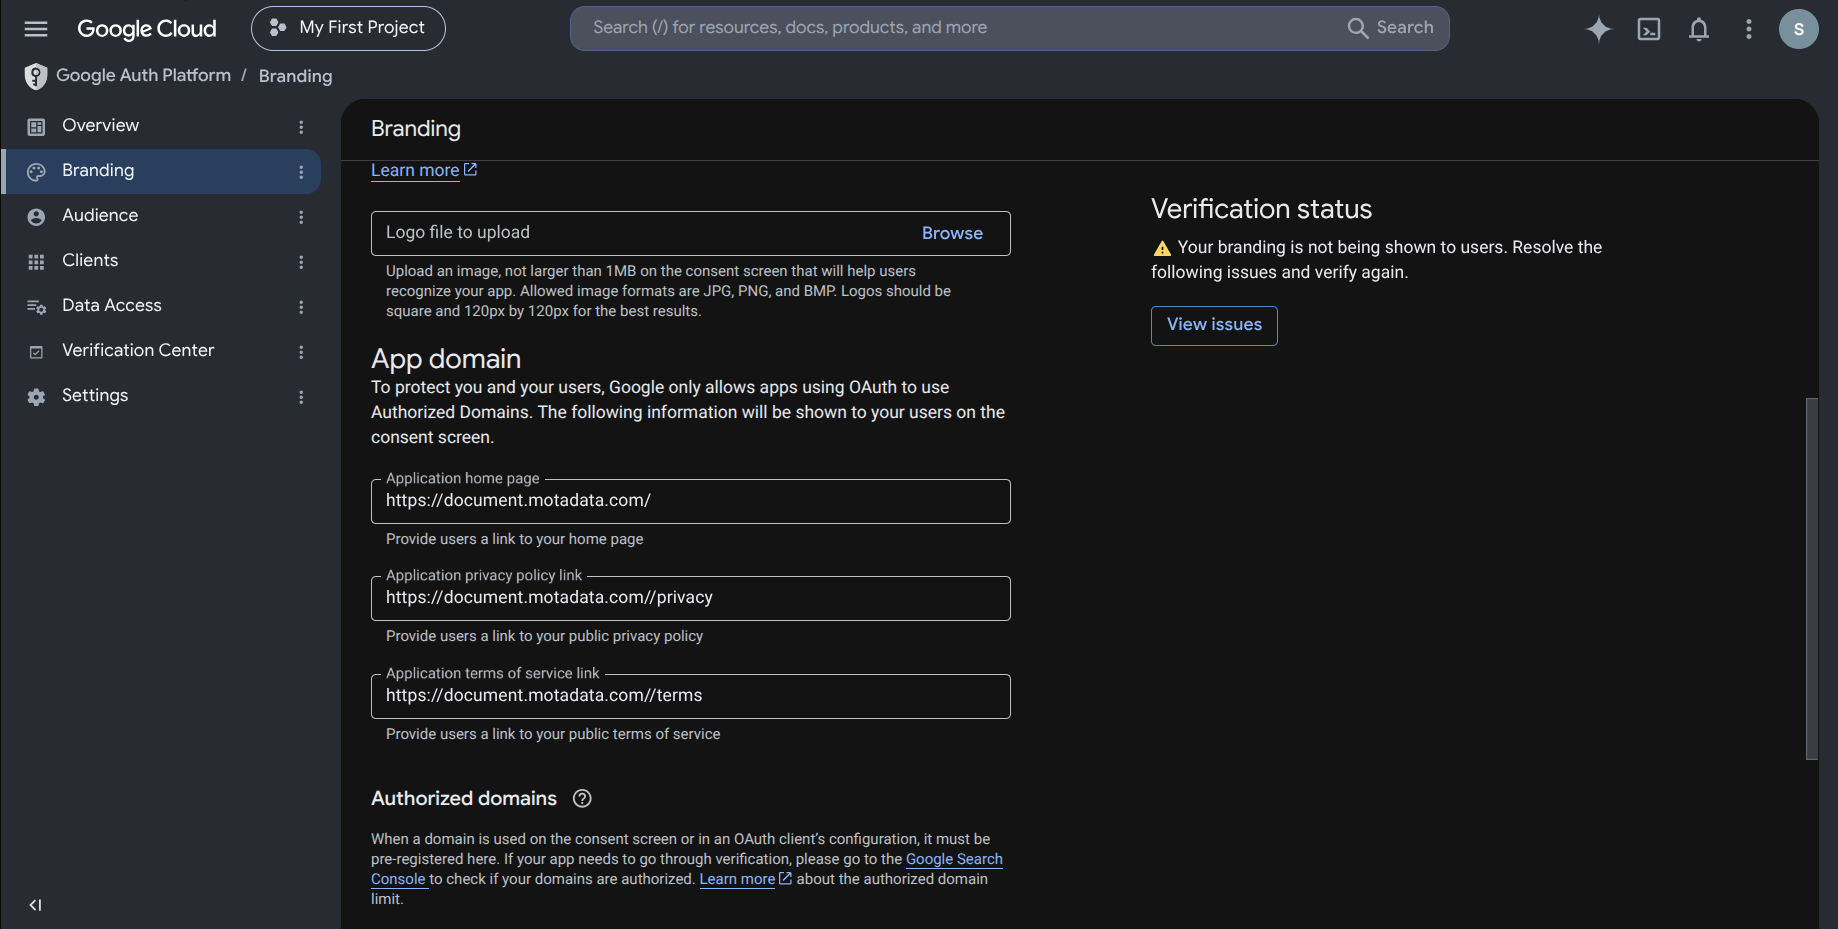Edit the Application terms of service link field
The height and width of the screenshot is (929, 1838).
point(690,696)
